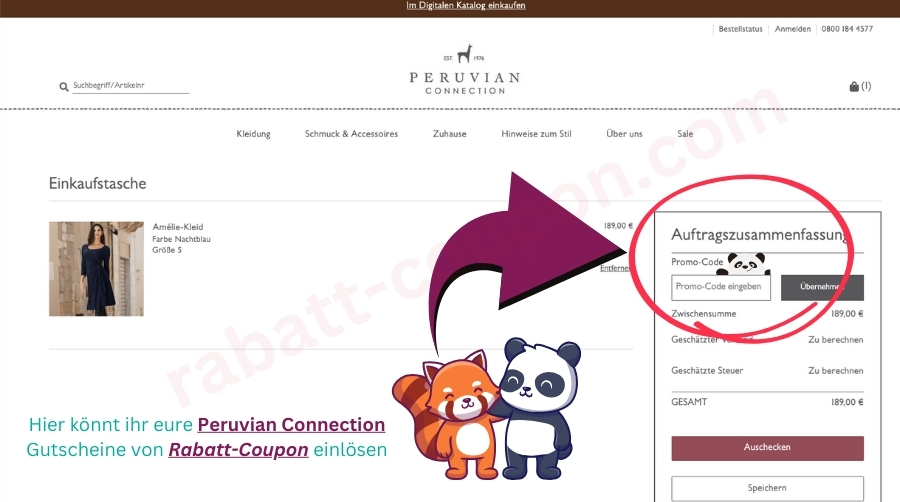Select Hinweise zum Stil menu item
The height and width of the screenshot is (502, 900).
(x=536, y=134)
